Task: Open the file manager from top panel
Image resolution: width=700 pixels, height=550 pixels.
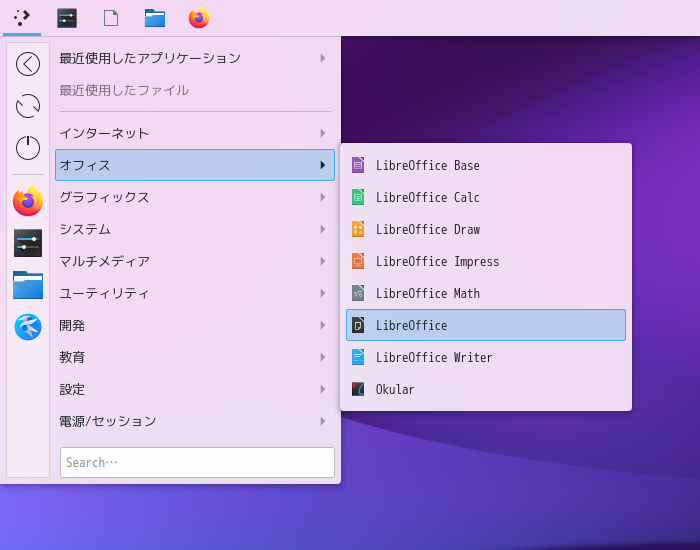Action: (x=155, y=18)
